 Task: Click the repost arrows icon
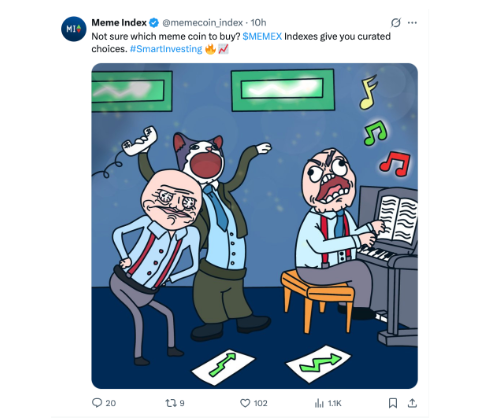coord(171,403)
